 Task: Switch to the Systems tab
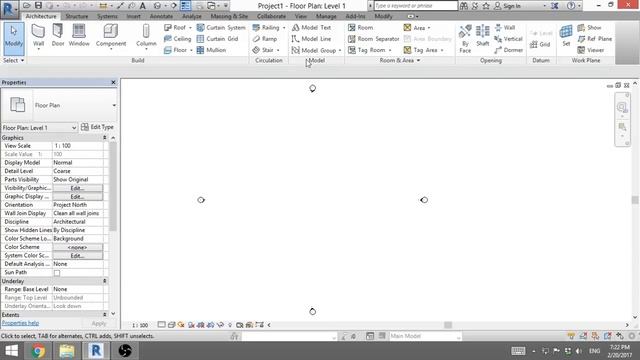[107, 16]
